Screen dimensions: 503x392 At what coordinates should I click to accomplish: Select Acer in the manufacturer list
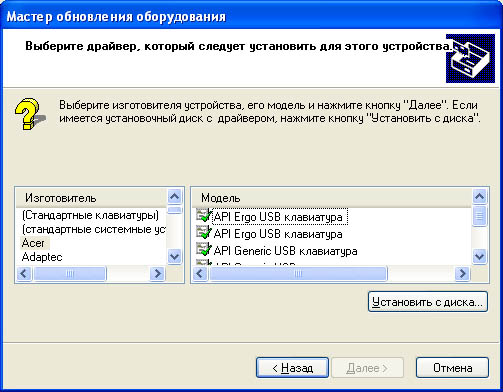(x=33, y=243)
